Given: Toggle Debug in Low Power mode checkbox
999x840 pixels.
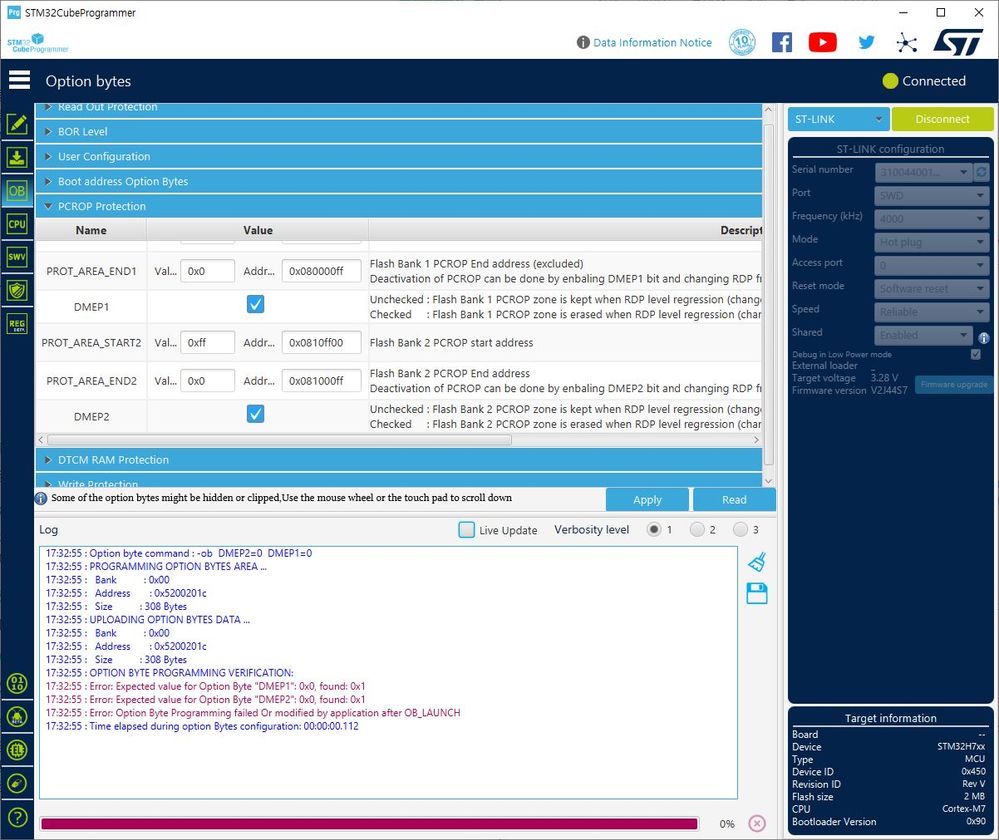Looking at the screenshot, I should pyautogui.click(x=975, y=354).
